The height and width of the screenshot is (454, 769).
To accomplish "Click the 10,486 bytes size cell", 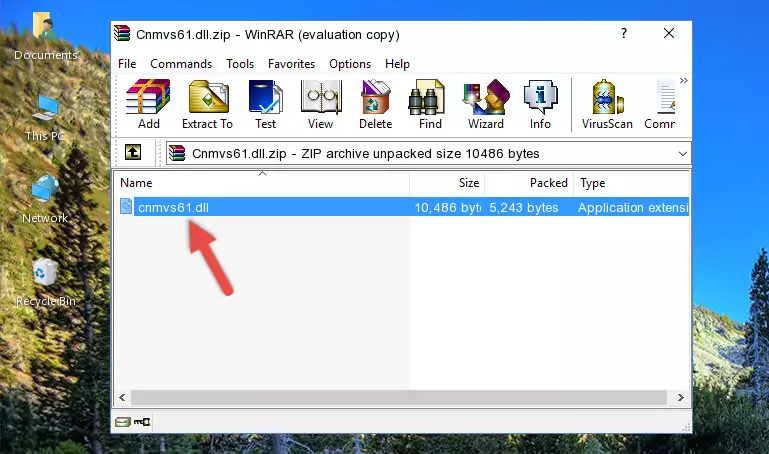I will pyautogui.click(x=447, y=207).
